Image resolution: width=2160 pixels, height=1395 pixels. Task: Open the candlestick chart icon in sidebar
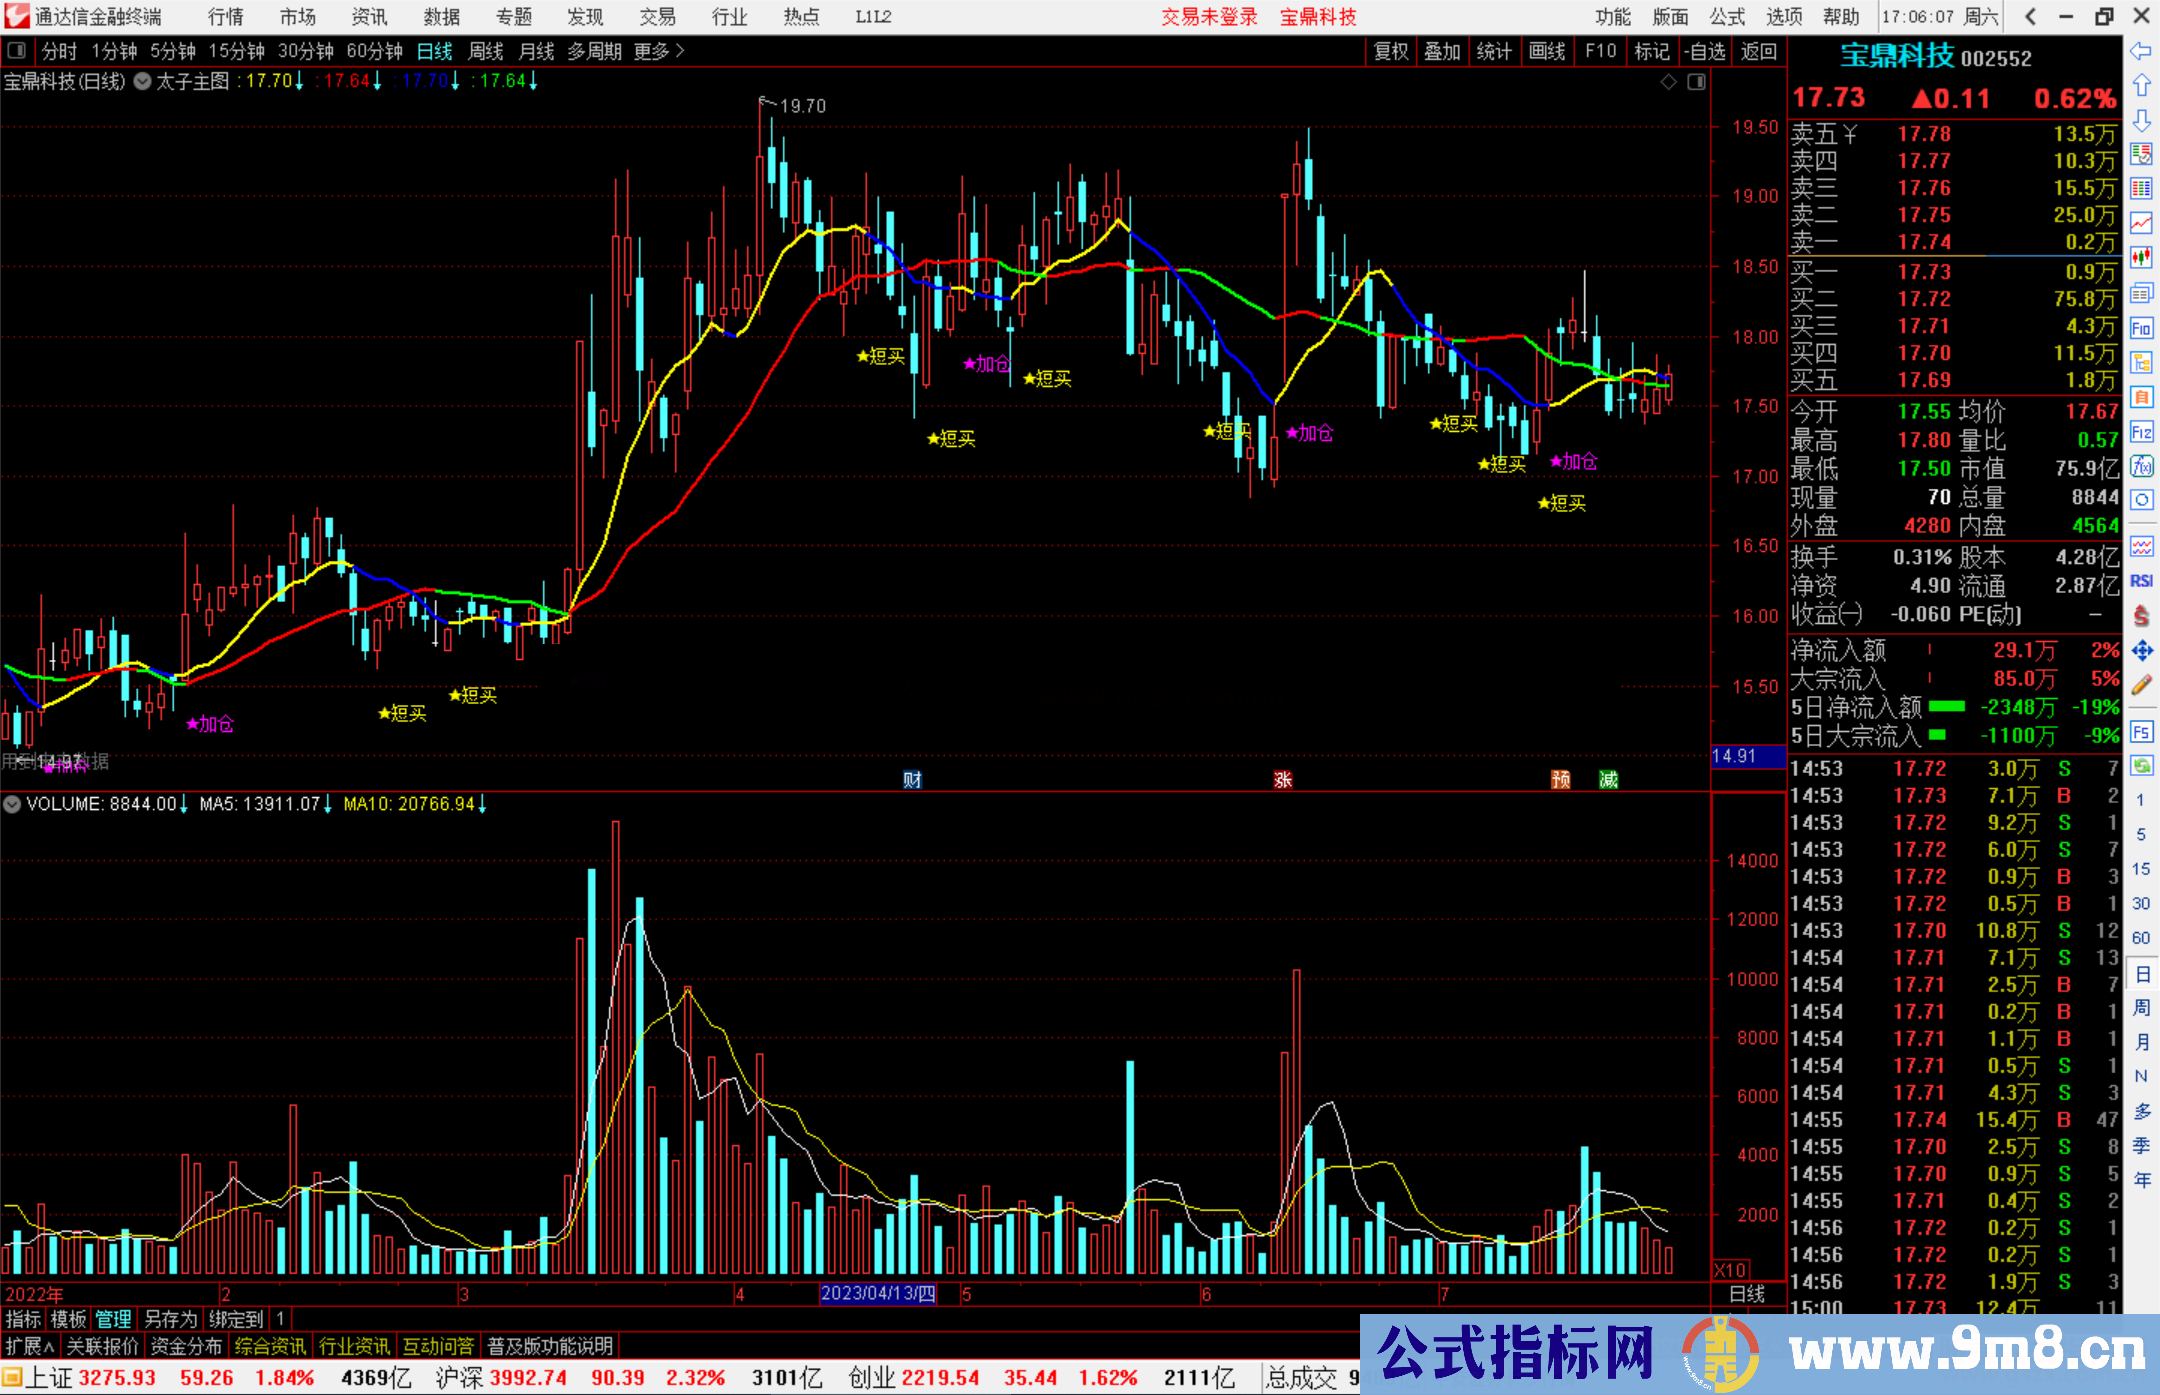[2141, 258]
